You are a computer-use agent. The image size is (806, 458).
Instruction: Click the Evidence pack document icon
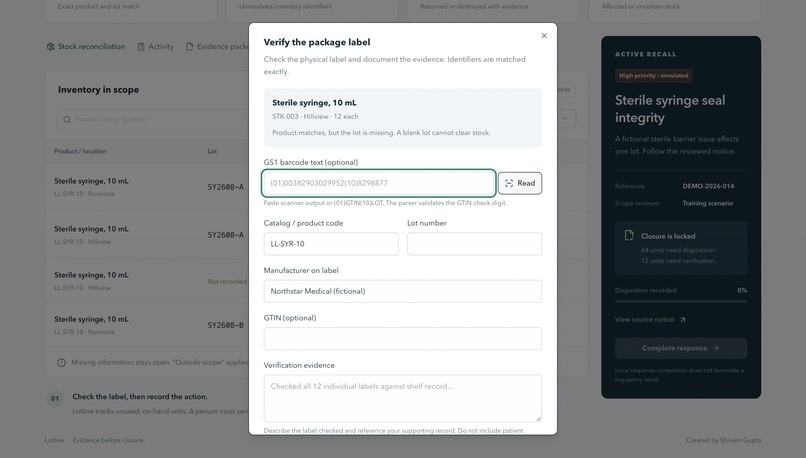(x=190, y=47)
